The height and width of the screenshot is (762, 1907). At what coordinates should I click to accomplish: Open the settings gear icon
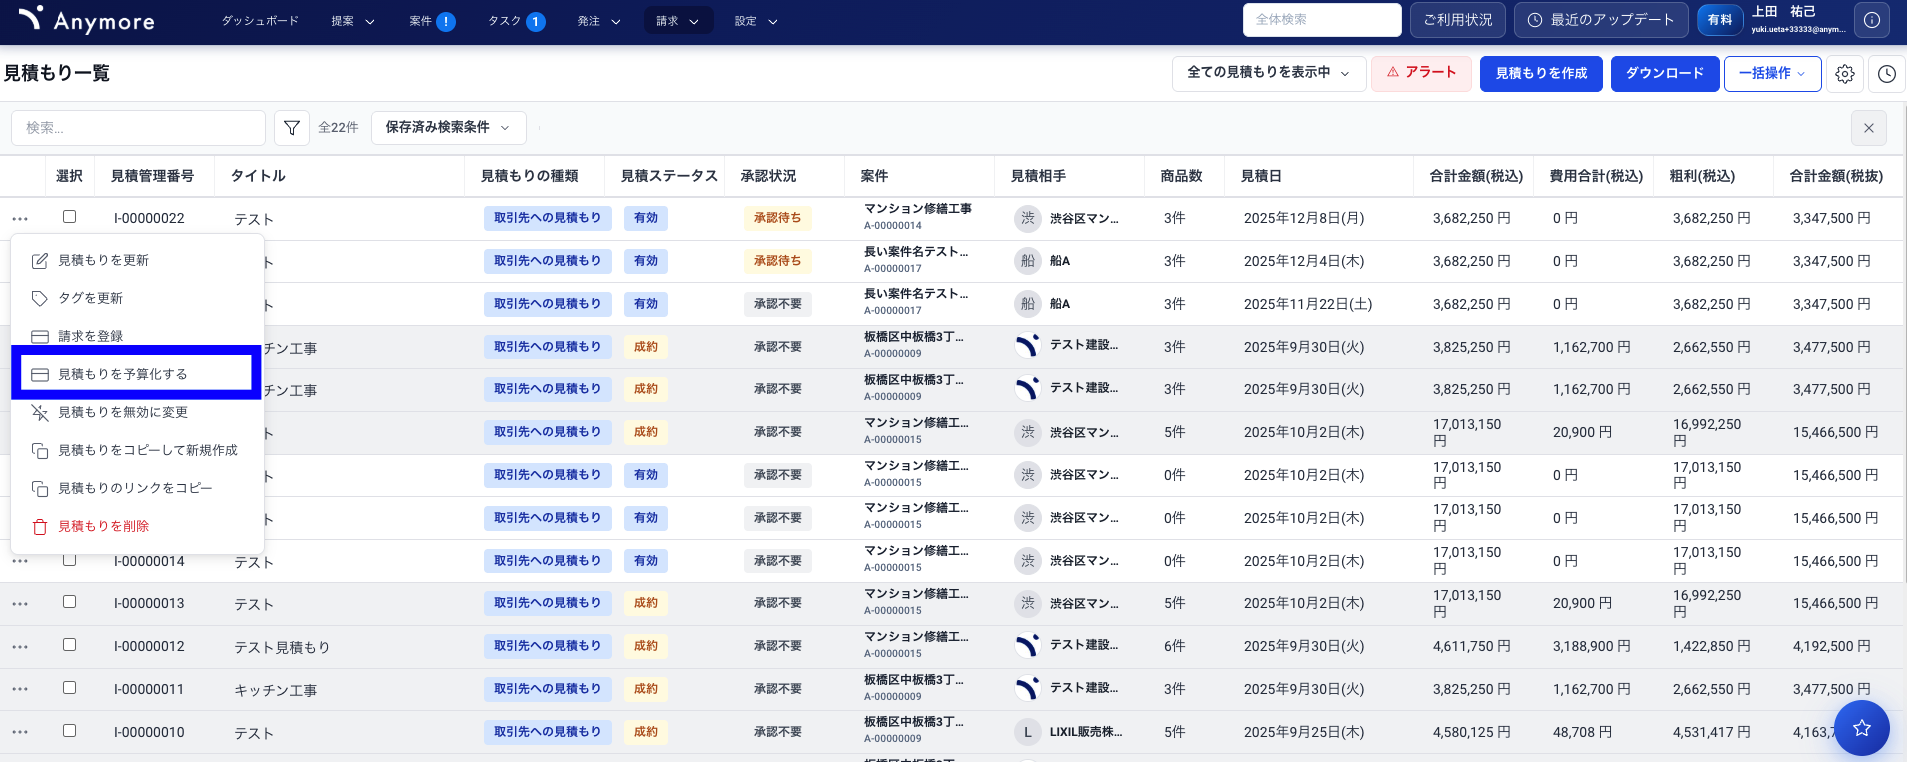(1845, 74)
